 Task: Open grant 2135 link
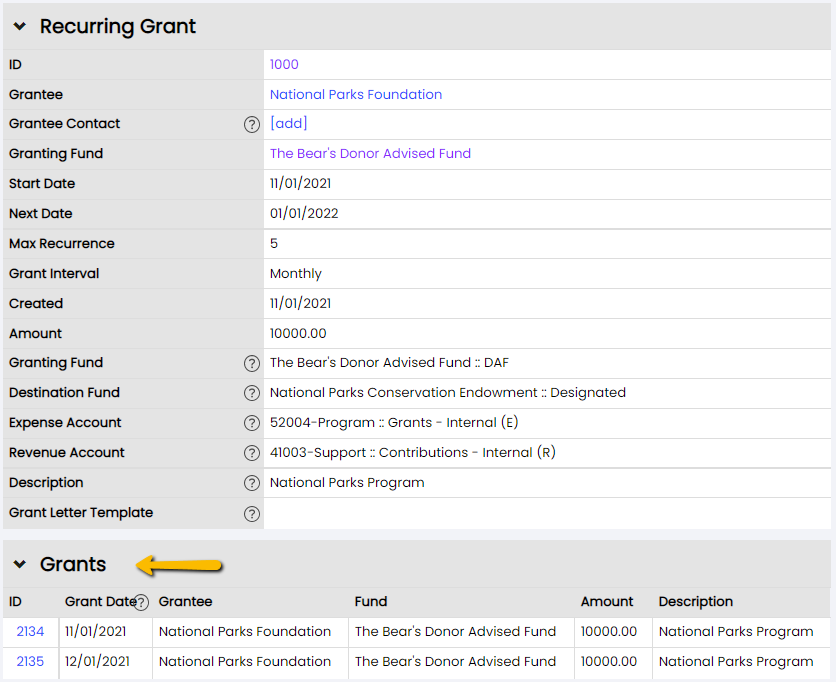[x=30, y=661]
